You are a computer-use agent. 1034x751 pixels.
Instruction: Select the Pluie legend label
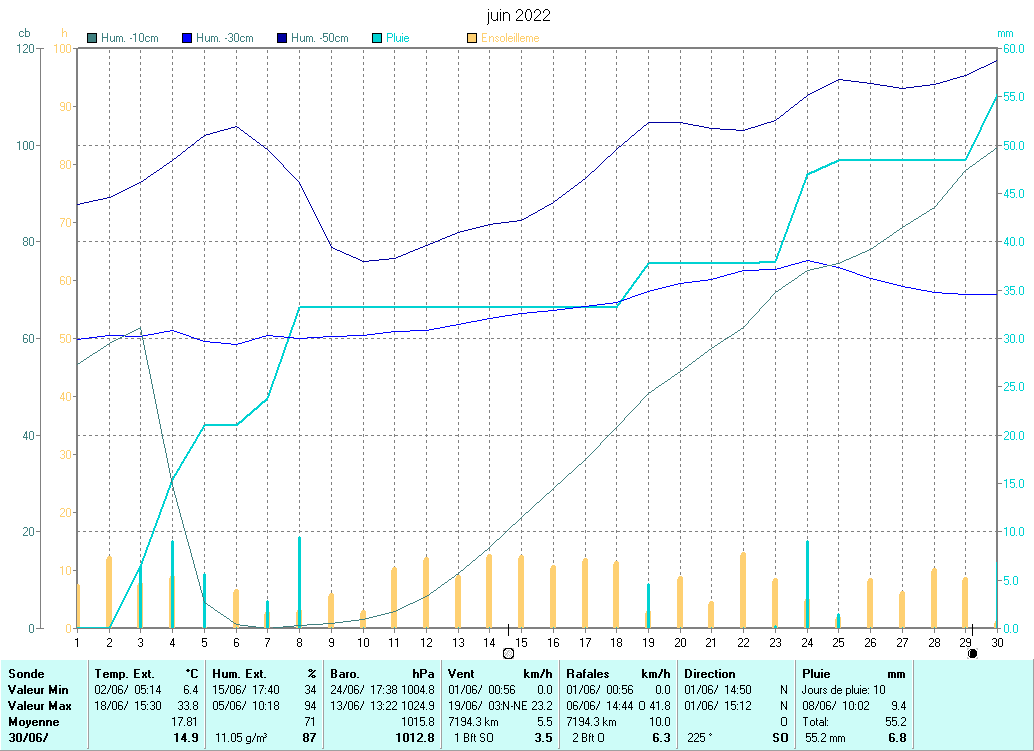pyautogui.click(x=398, y=38)
